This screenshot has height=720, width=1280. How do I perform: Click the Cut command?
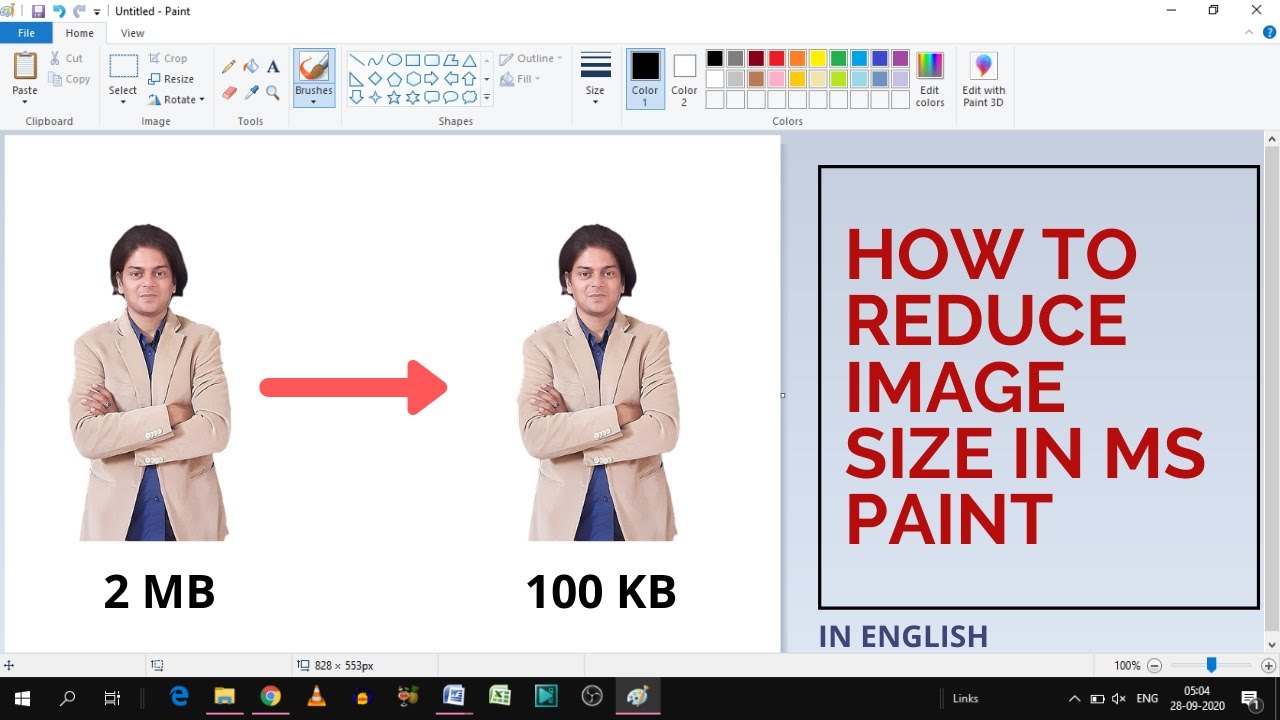(67, 58)
